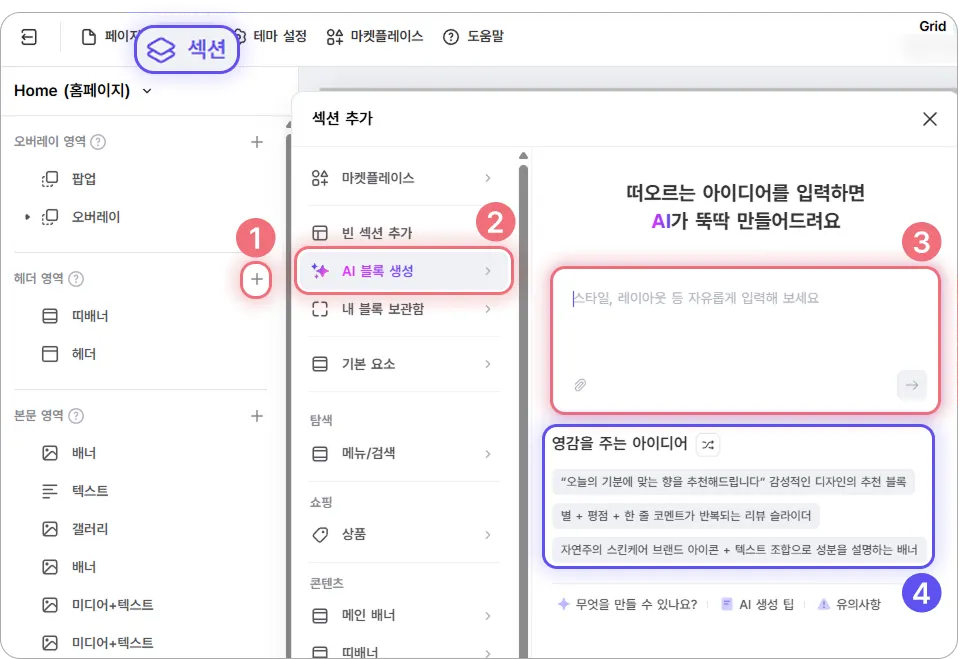The image size is (961, 659).
Task: Select 띠배너 under 헤더 영역
Action: [90, 316]
